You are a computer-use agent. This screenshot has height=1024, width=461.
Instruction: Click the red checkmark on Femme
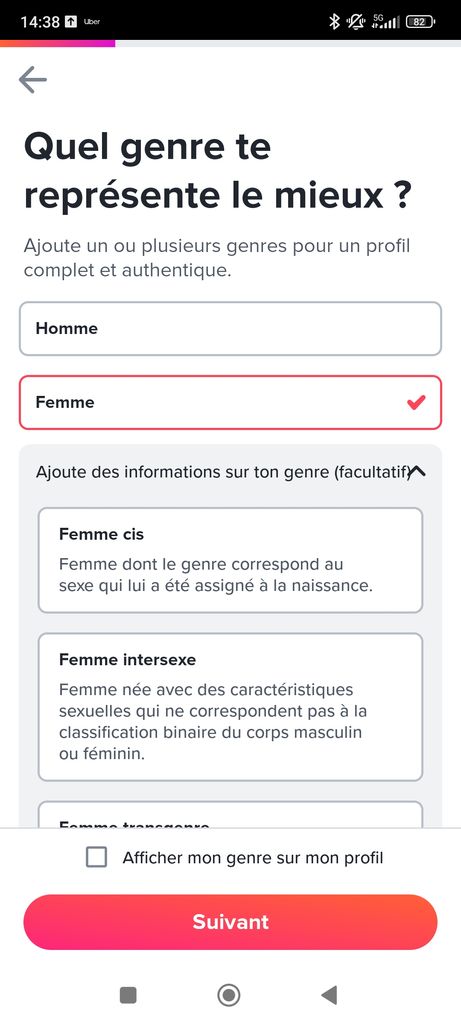(415, 402)
